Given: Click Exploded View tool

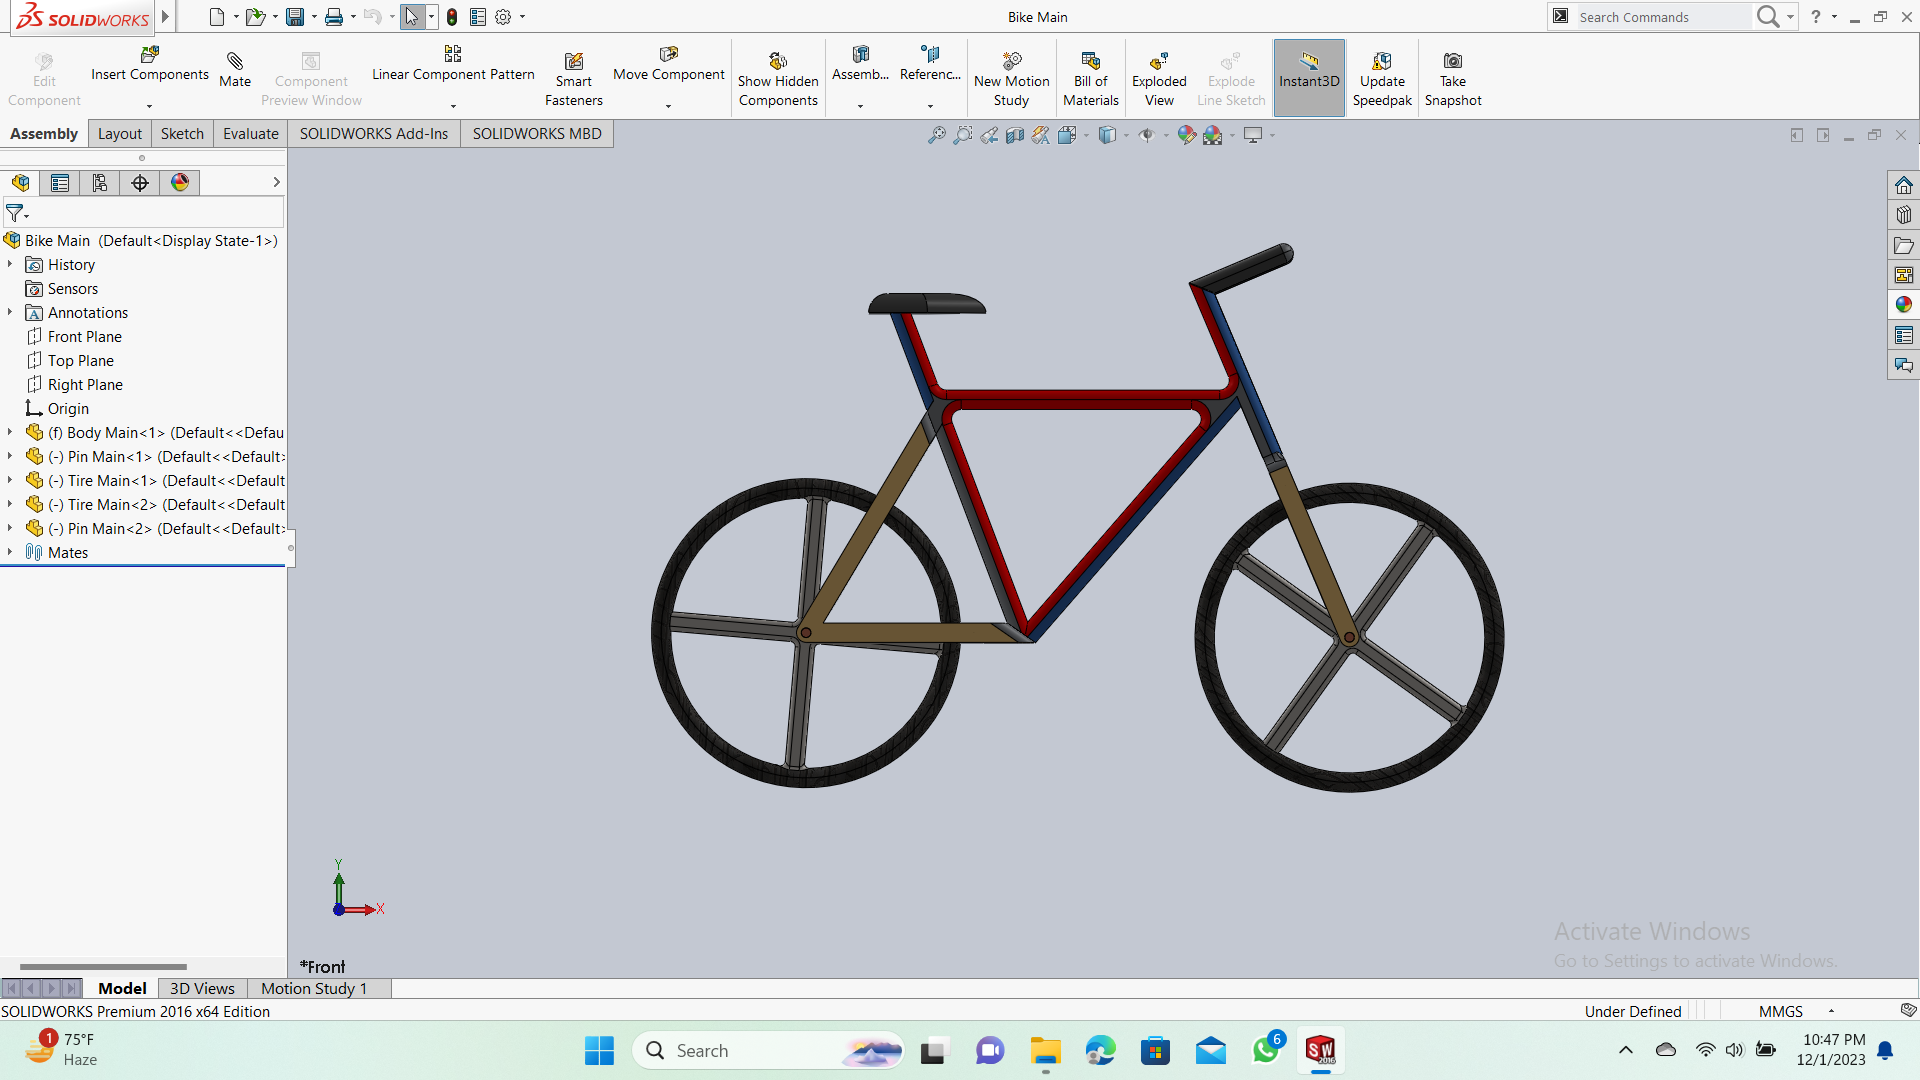Looking at the screenshot, I should tap(1159, 79).
